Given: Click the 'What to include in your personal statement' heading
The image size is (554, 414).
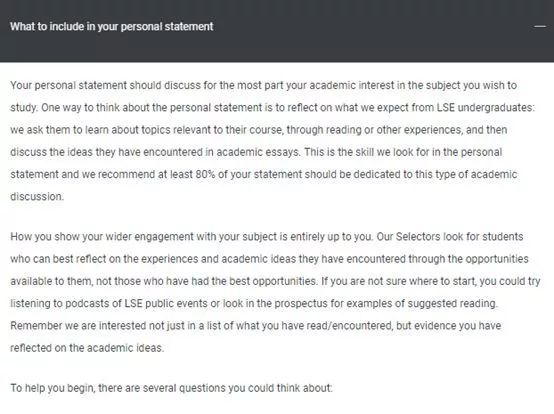Looking at the screenshot, I should pos(112,26).
